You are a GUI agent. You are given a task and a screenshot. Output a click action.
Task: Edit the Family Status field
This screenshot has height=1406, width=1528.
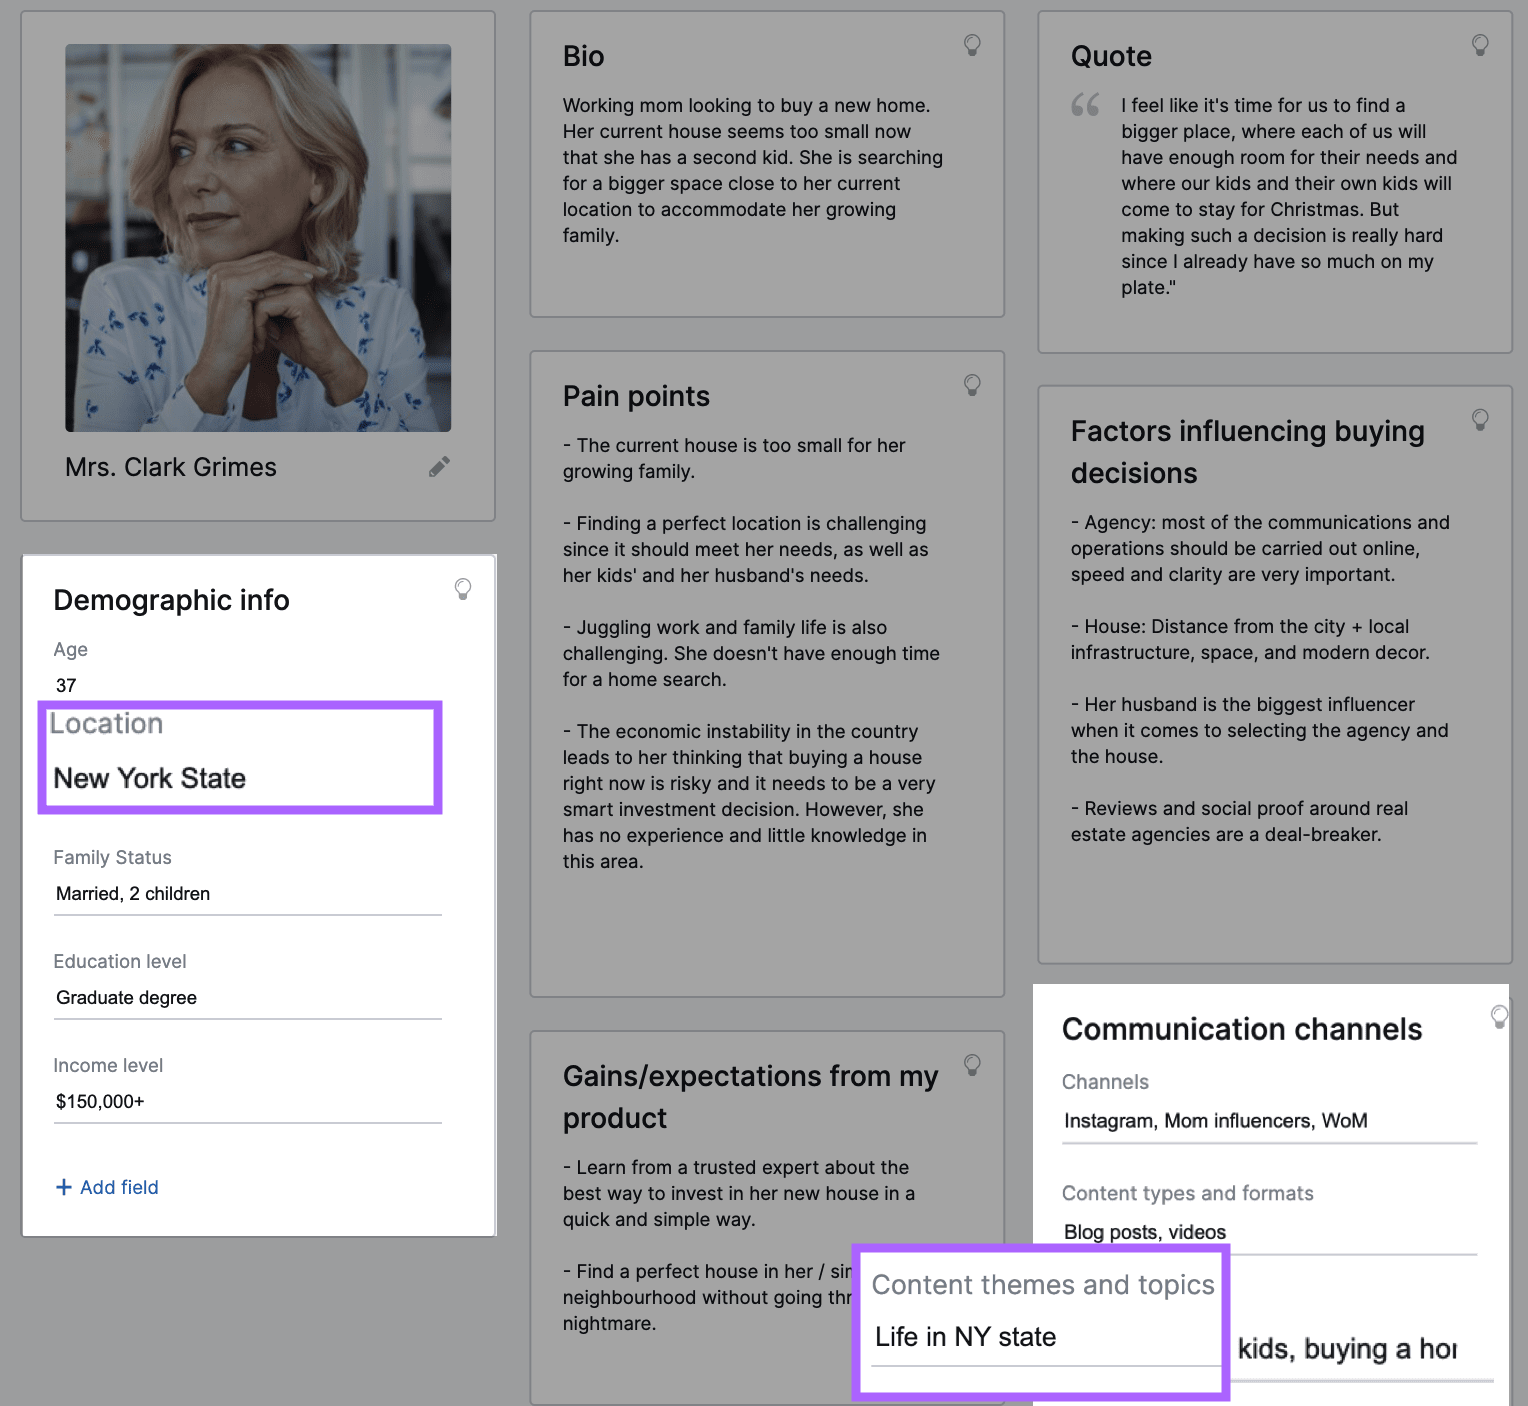point(133,893)
